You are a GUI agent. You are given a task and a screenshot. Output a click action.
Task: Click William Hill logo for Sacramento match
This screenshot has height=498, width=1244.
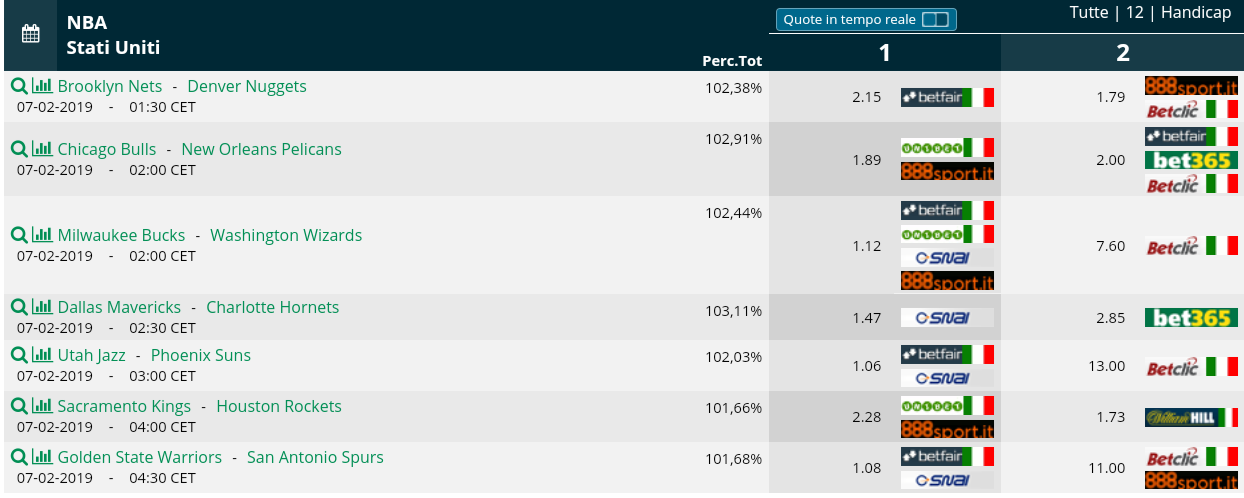click(x=1191, y=417)
